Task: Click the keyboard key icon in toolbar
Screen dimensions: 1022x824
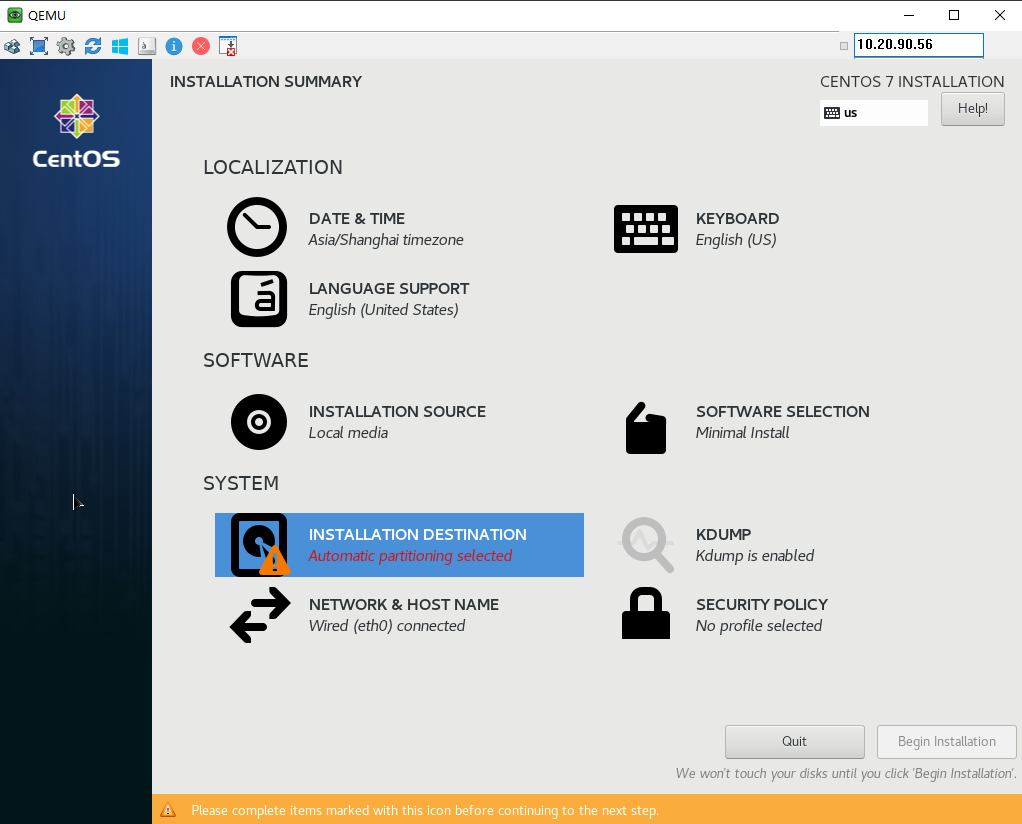Action: tap(147, 46)
